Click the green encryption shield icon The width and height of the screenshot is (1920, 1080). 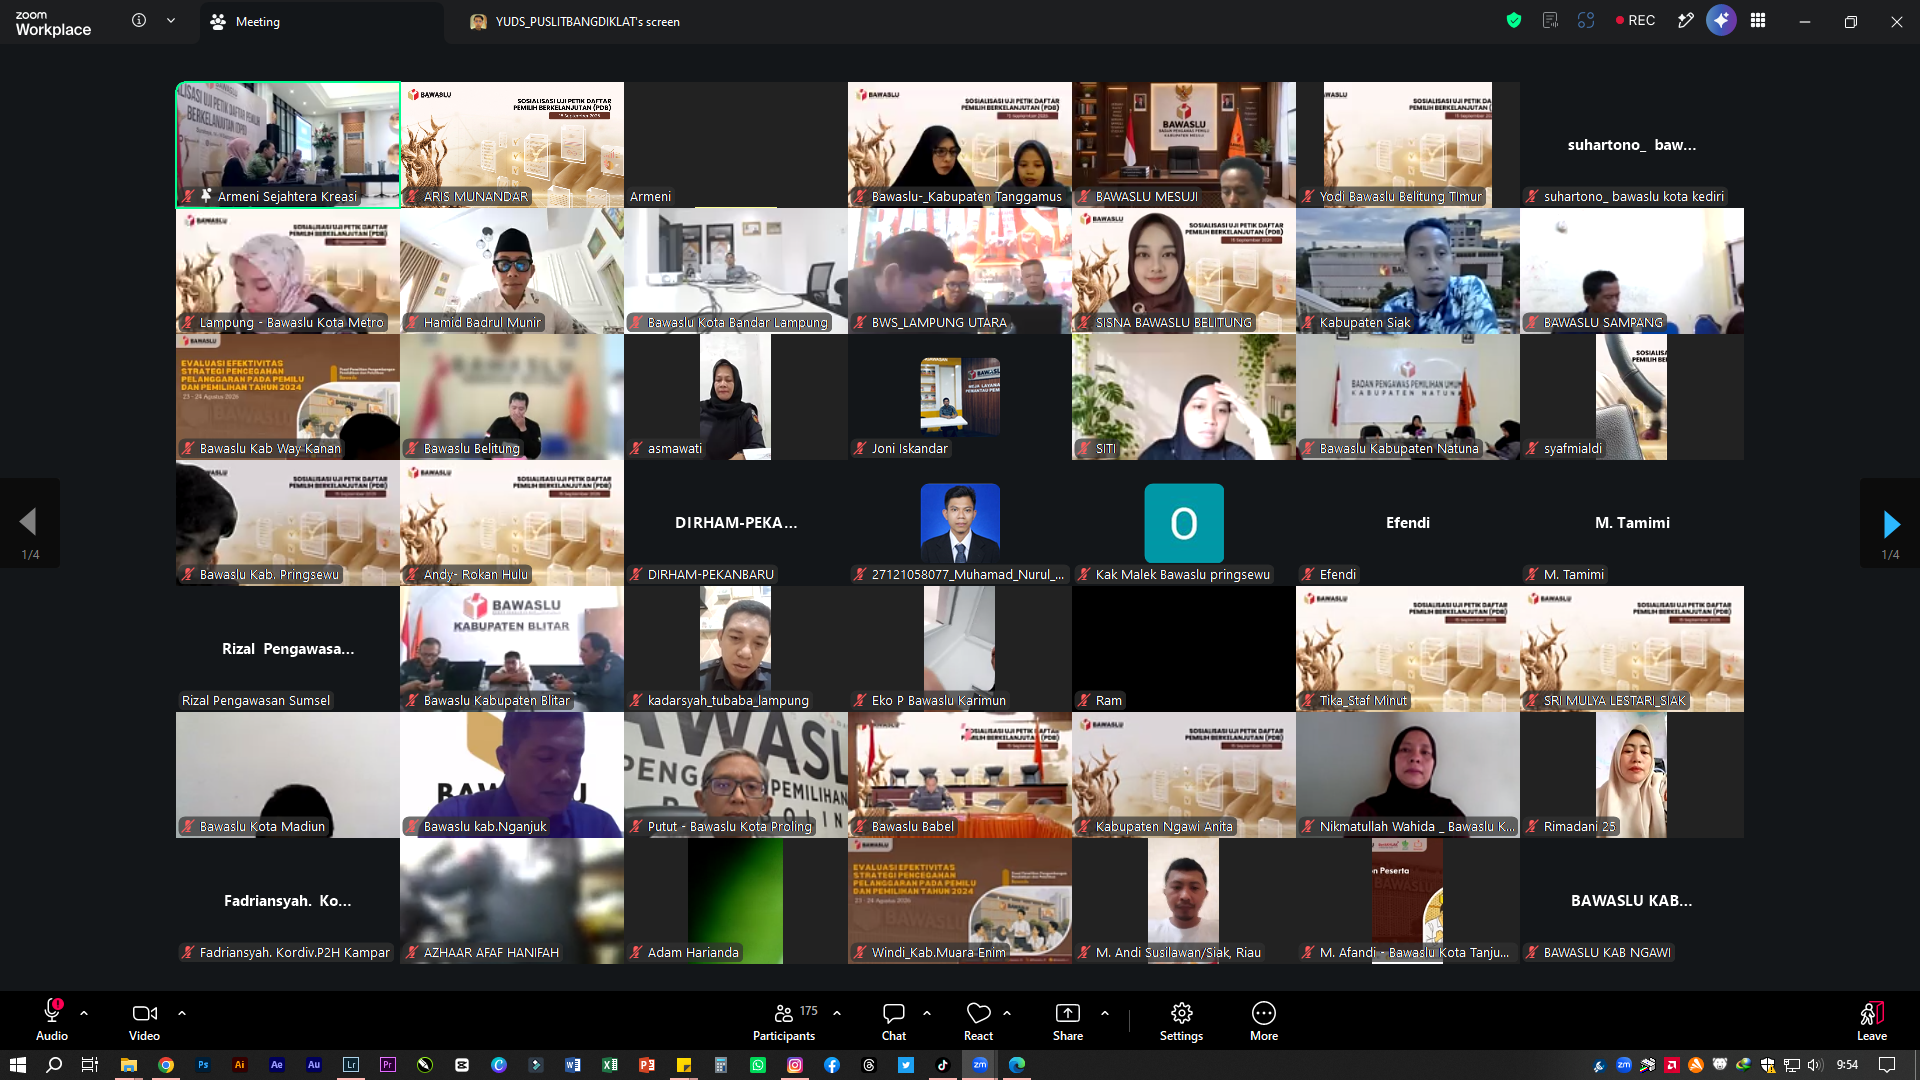(x=1514, y=20)
